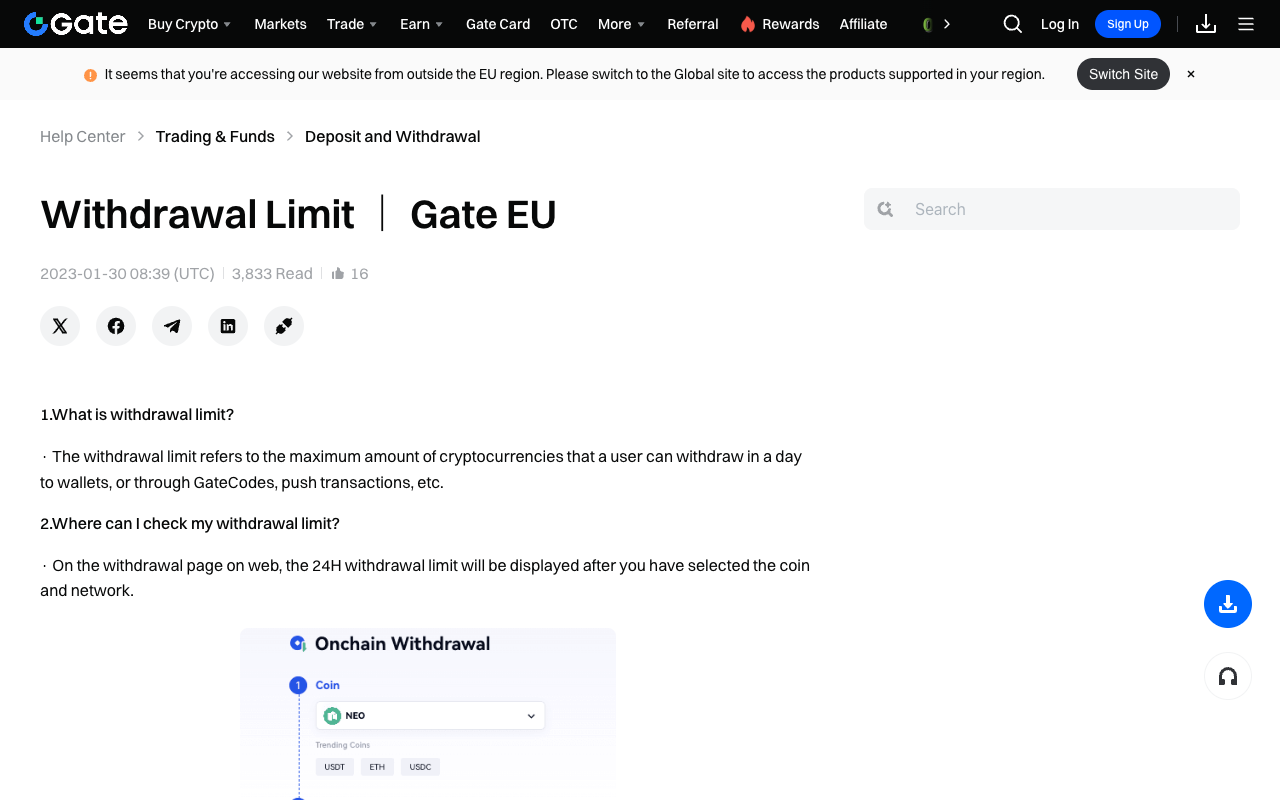Viewport: 1280px width, 800px height.
Task: Open the Affiliate menu item
Action: [x=863, y=24]
